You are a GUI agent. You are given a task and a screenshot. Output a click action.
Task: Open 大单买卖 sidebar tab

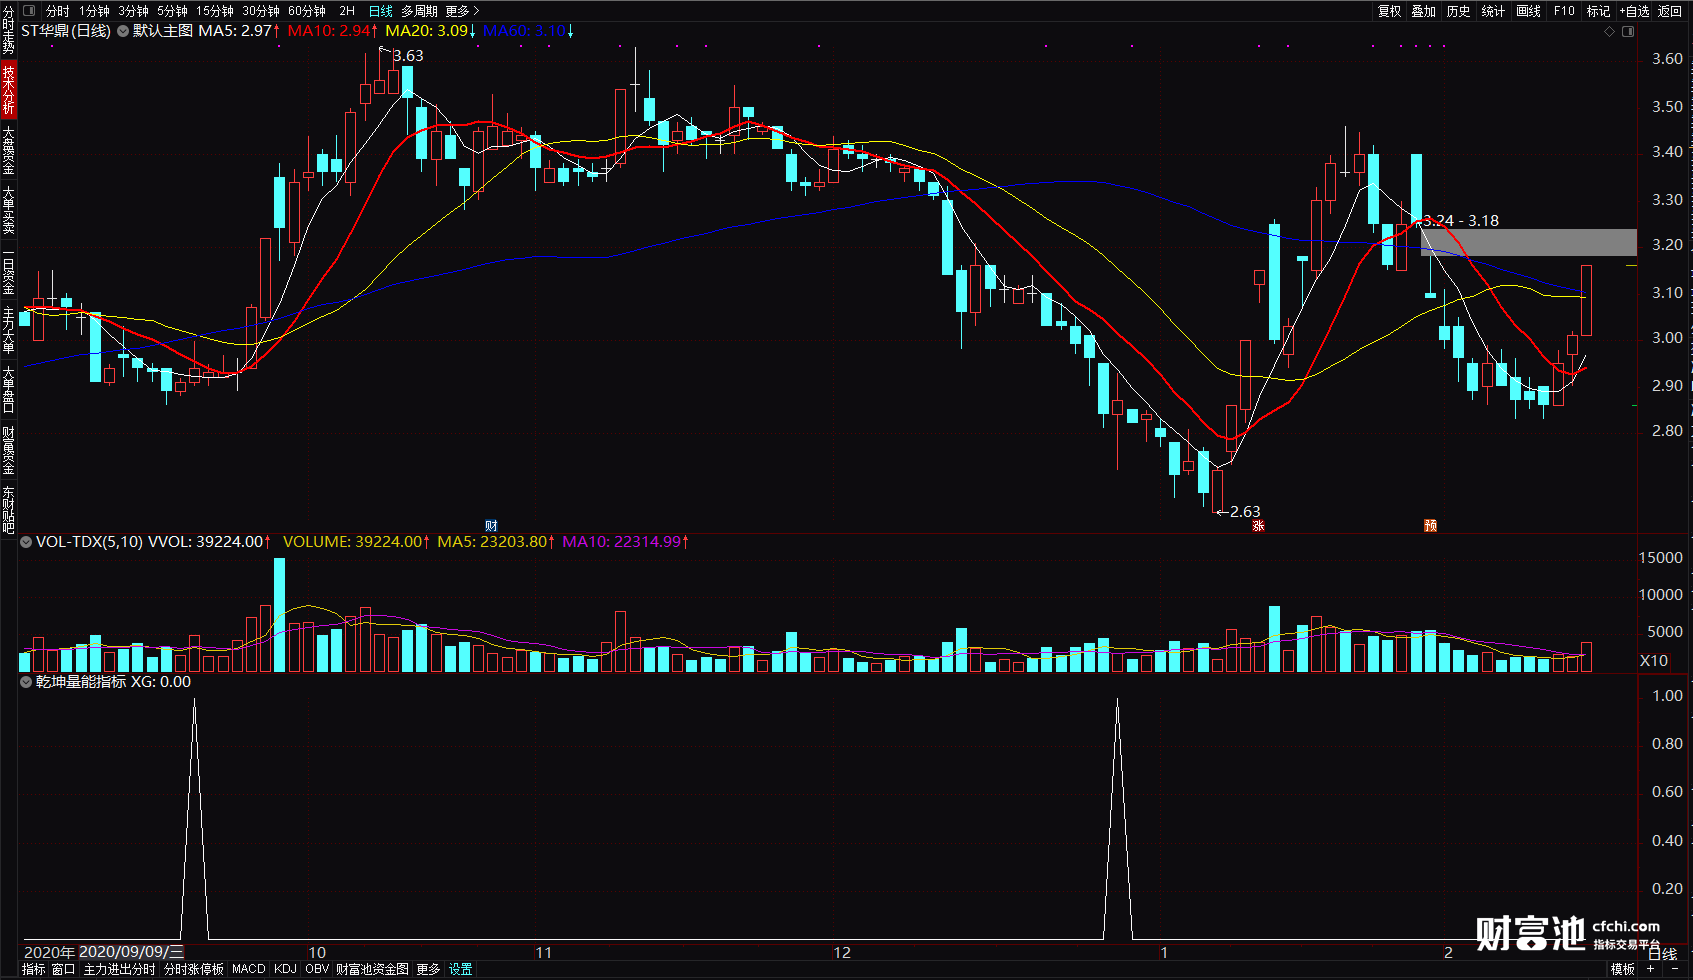(8, 210)
